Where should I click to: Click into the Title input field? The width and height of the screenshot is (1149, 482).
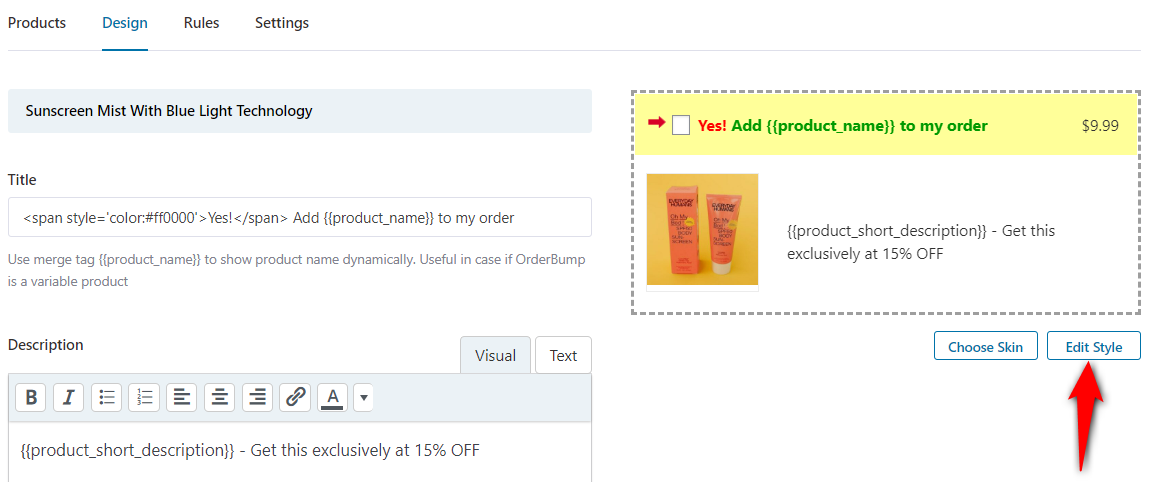pos(300,218)
